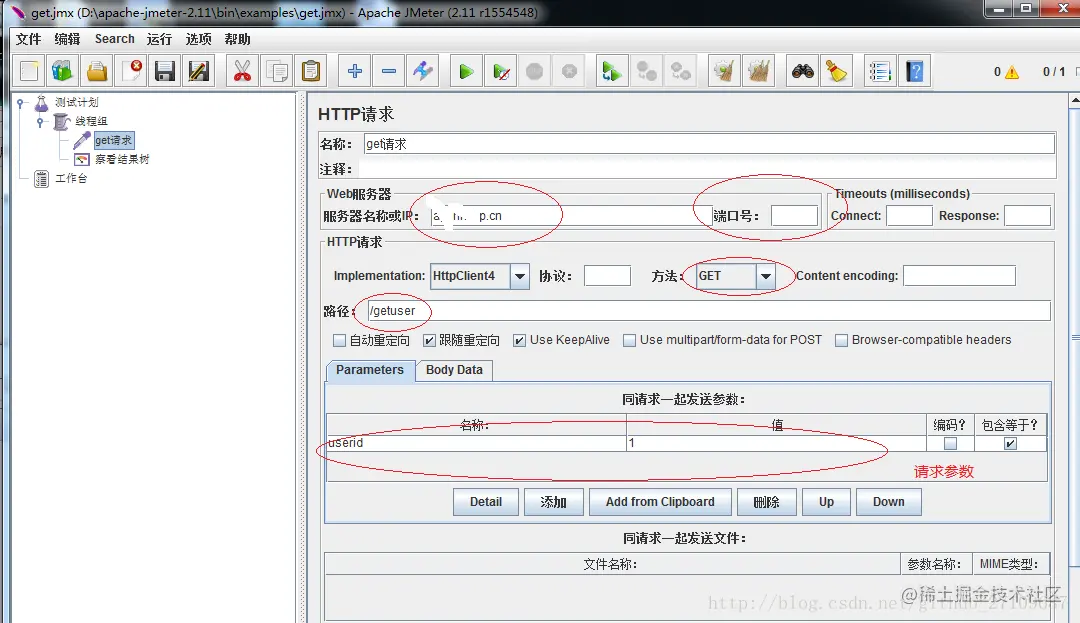This screenshot has width=1080, height=623.
Task: Enable Use multipart/form-data for POST
Action: [629, 340]
